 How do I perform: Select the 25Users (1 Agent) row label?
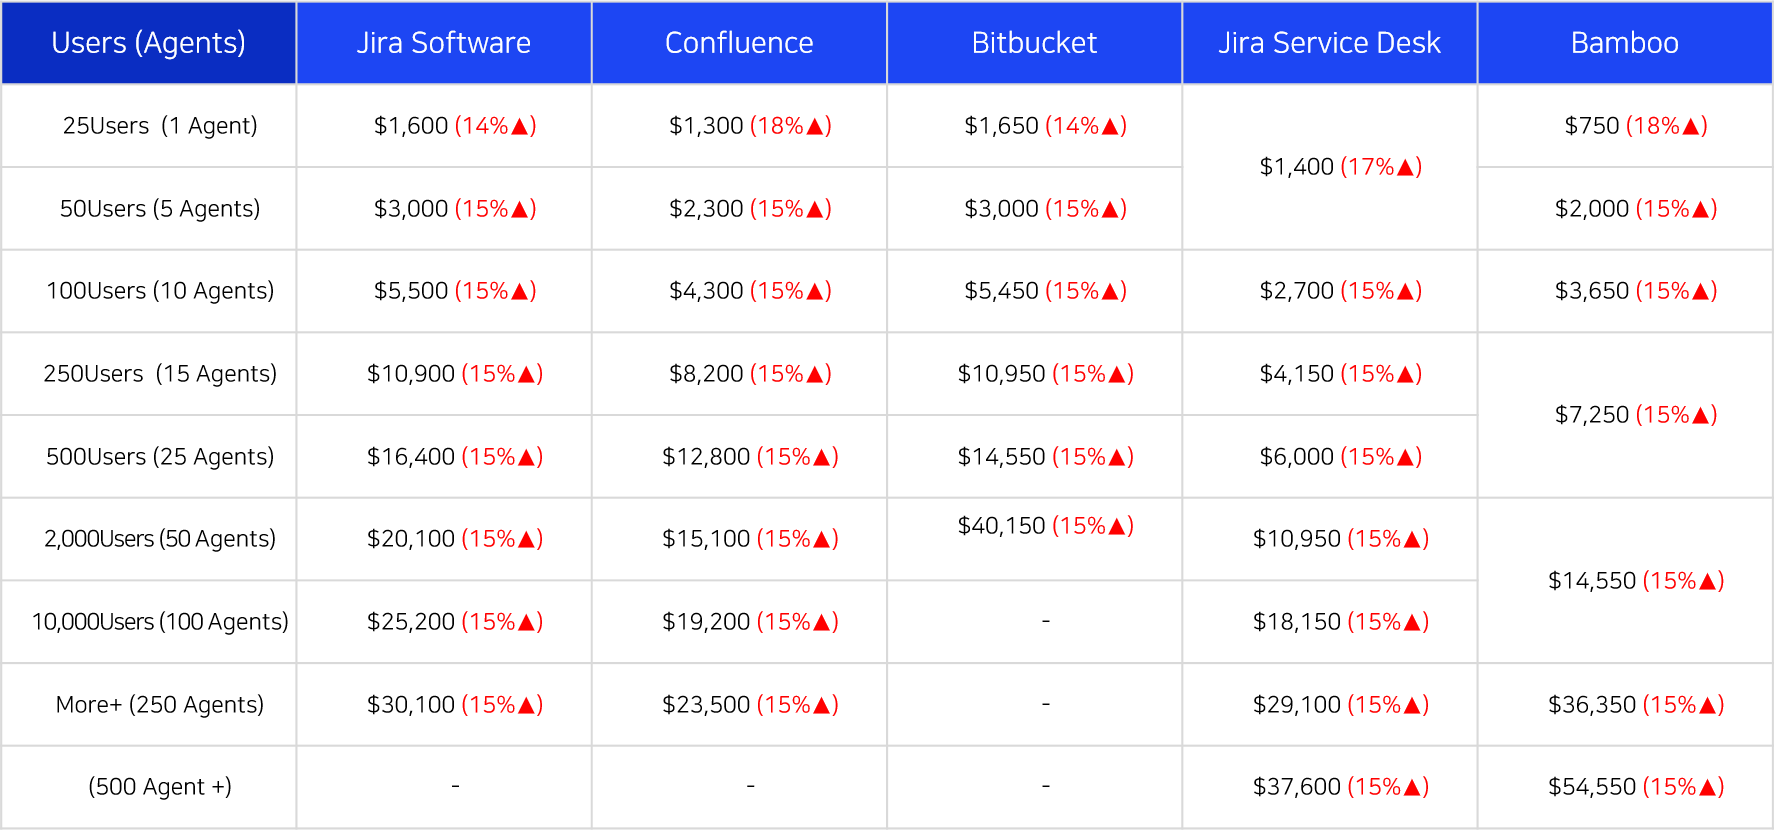[x=160, y=126]
